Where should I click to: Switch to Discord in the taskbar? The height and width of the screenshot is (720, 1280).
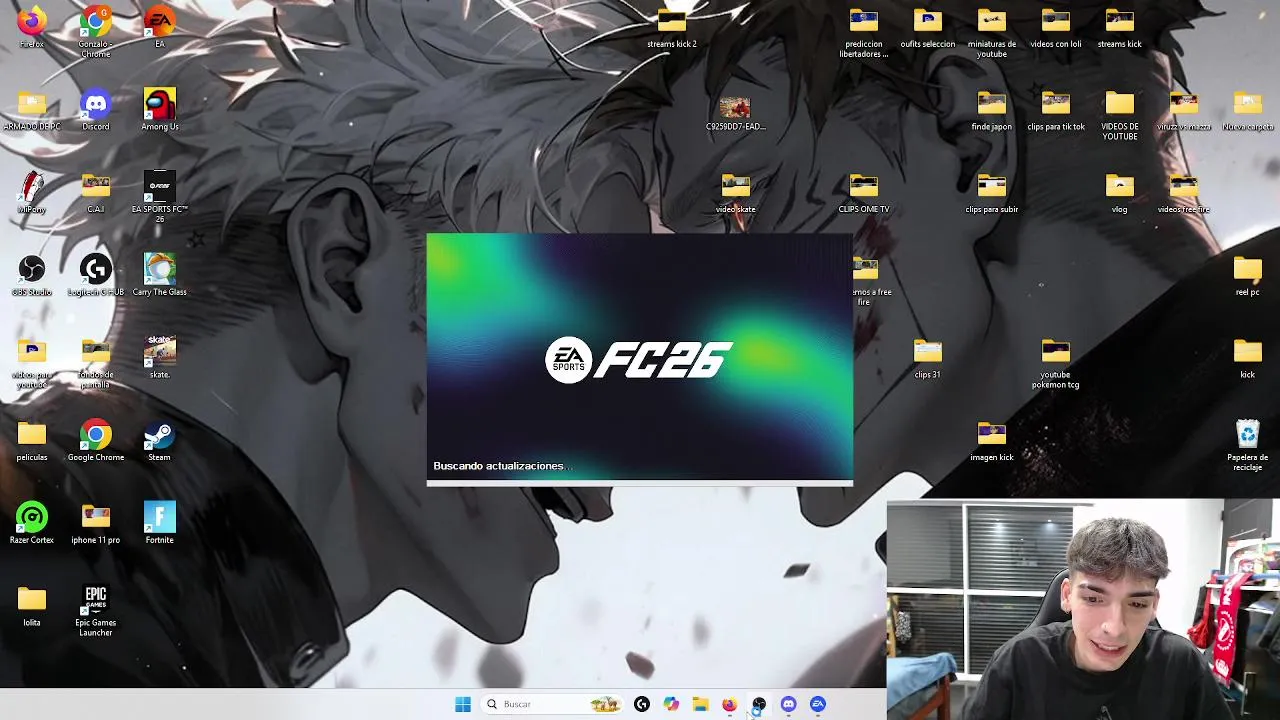789,704
